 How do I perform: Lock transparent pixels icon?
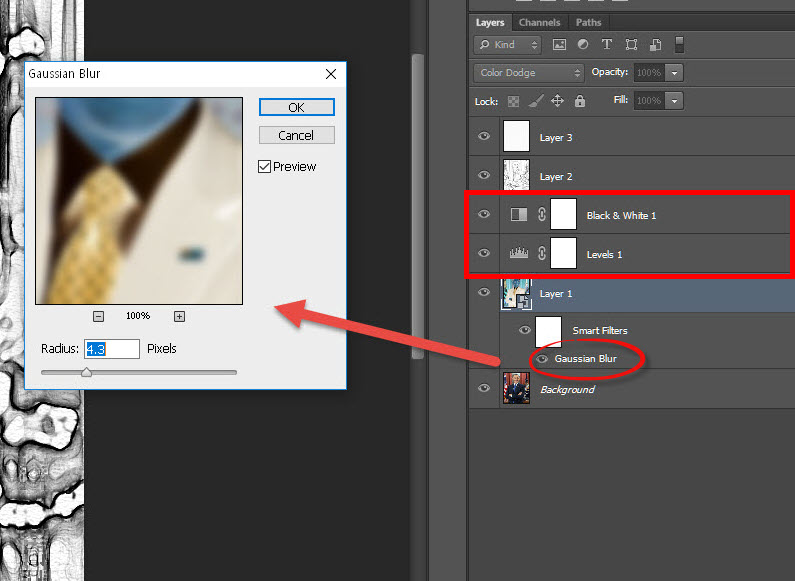(x=513, y=101)
